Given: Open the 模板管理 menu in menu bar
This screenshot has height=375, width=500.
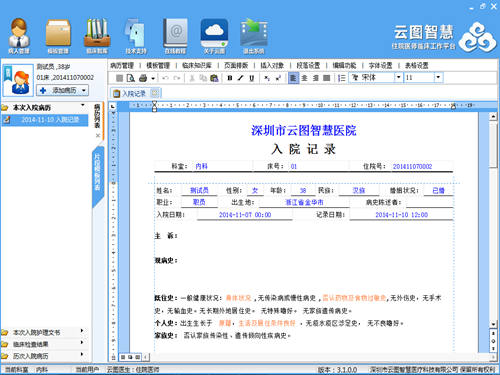Looking at the screenshot, I should coord(158,65).
